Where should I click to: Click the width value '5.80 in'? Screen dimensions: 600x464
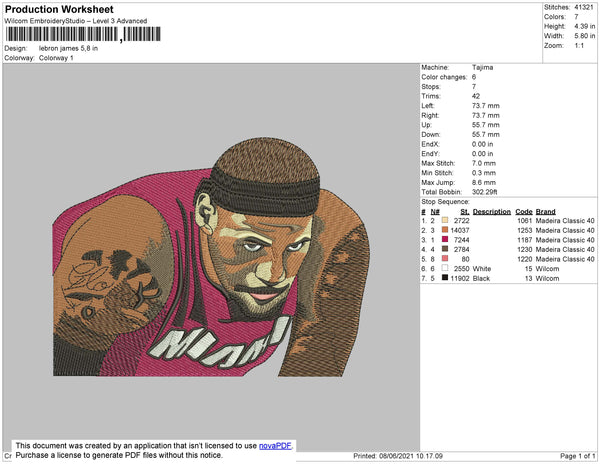pos(584,36)
